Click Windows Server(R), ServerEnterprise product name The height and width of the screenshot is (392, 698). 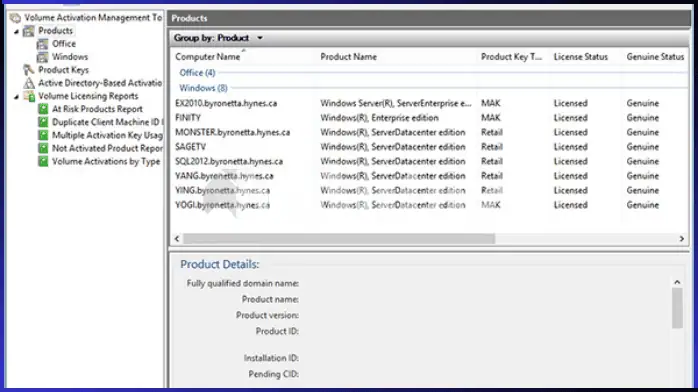[395, 103]
